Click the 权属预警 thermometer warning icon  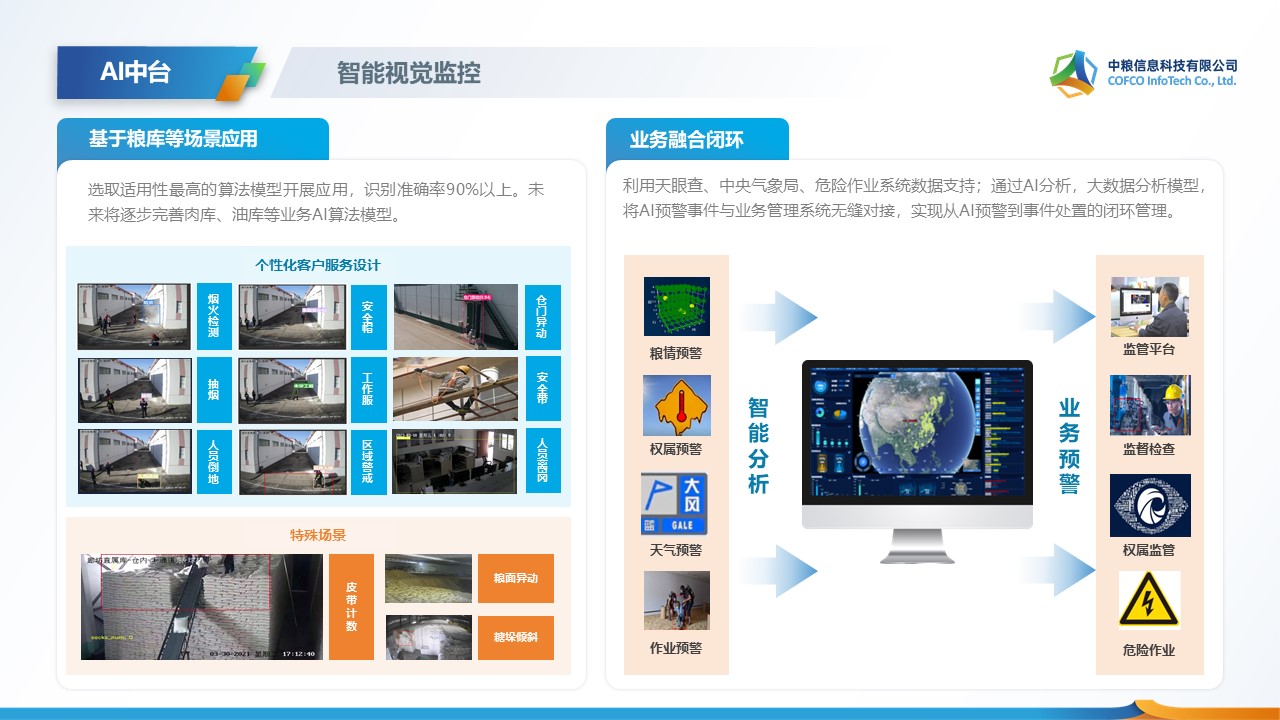click(676, 405)
